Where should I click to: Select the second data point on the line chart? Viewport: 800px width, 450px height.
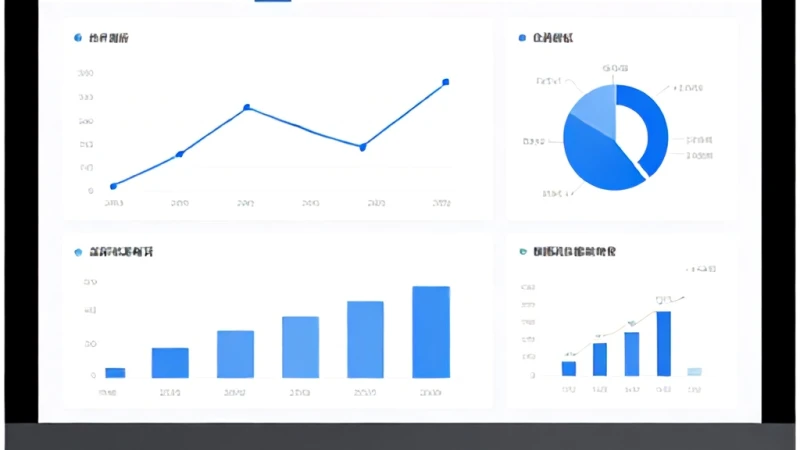tap(180, 154)
